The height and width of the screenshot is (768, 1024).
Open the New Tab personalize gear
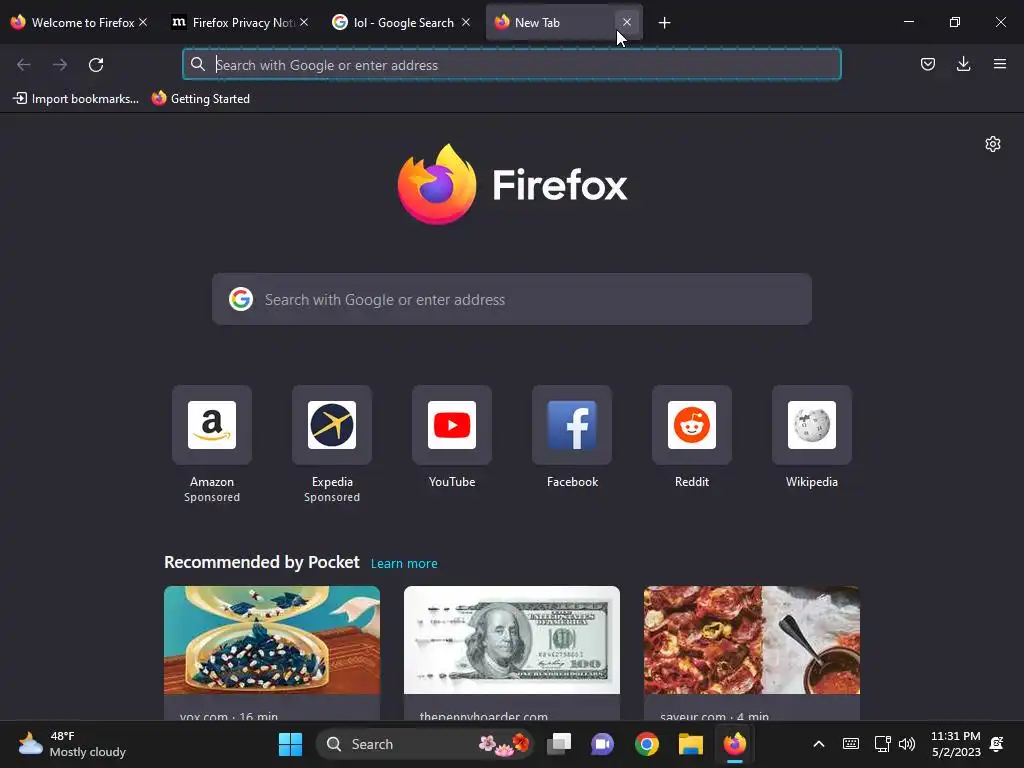coord(993,144)
